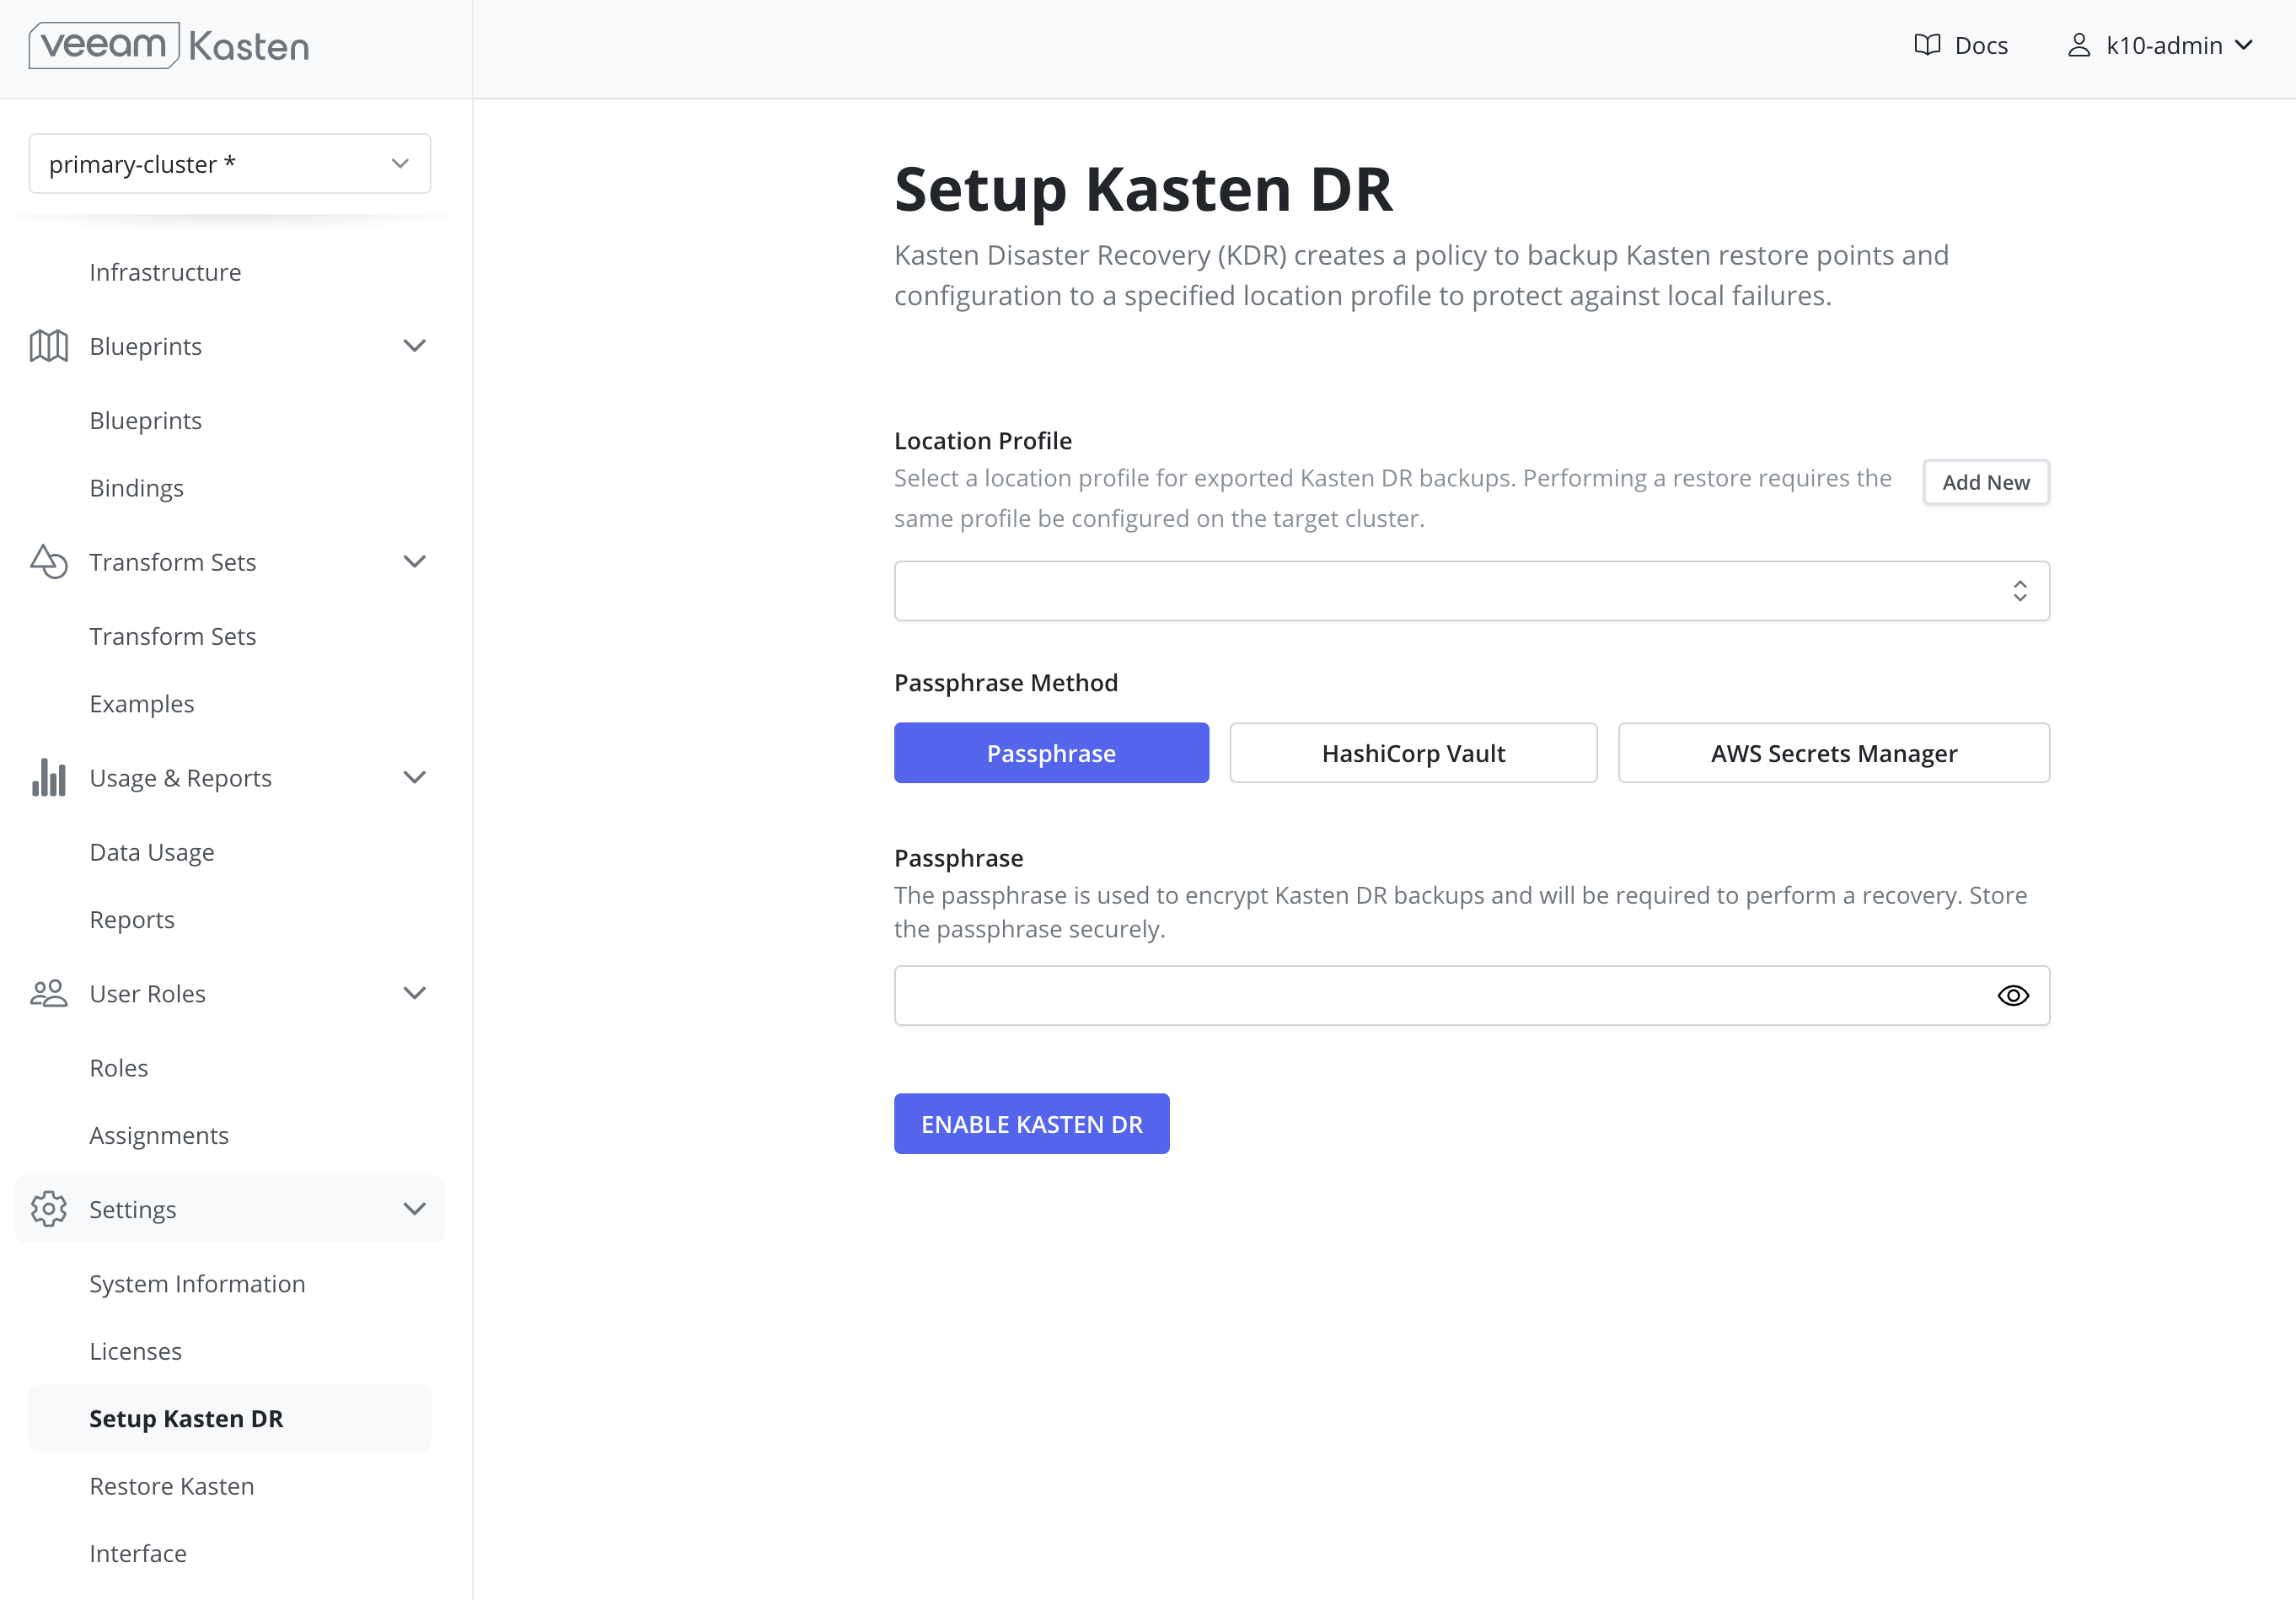Collapse the Transform Sets section chevron
The image size is (2296, 1600).
[x=414, y=562]
